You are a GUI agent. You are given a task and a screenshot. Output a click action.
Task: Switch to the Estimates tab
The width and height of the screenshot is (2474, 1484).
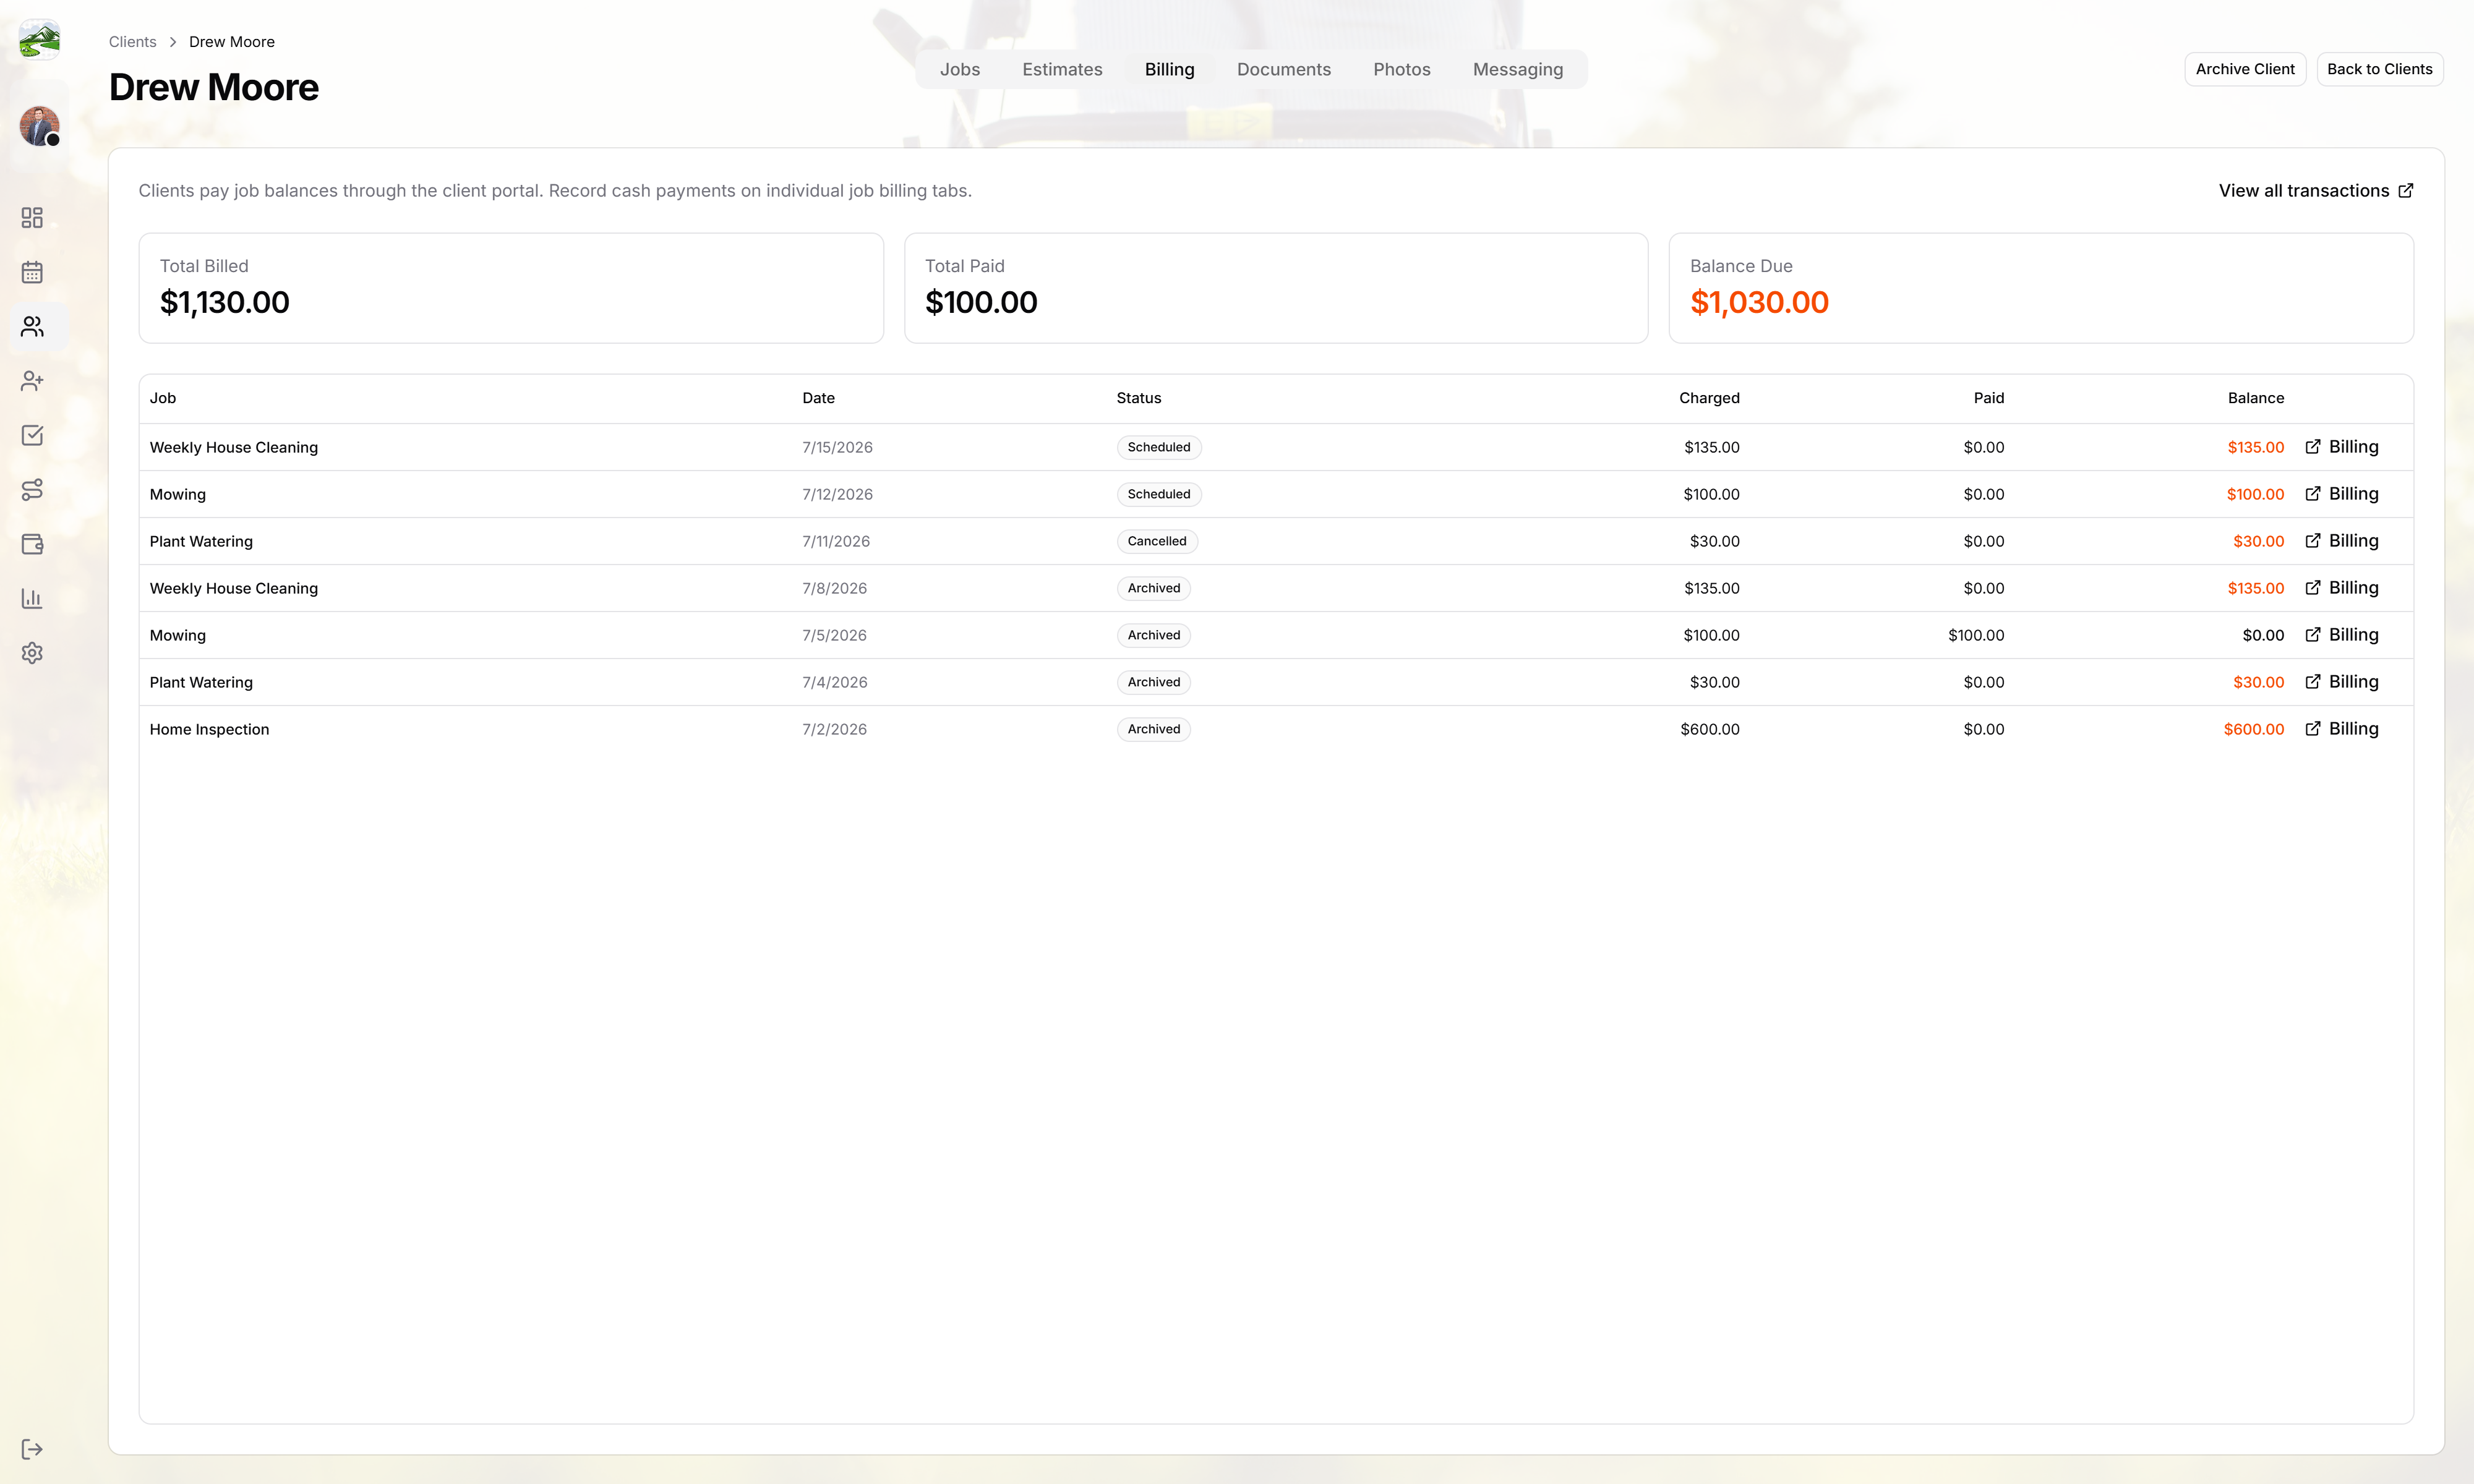coord(1062,69)
